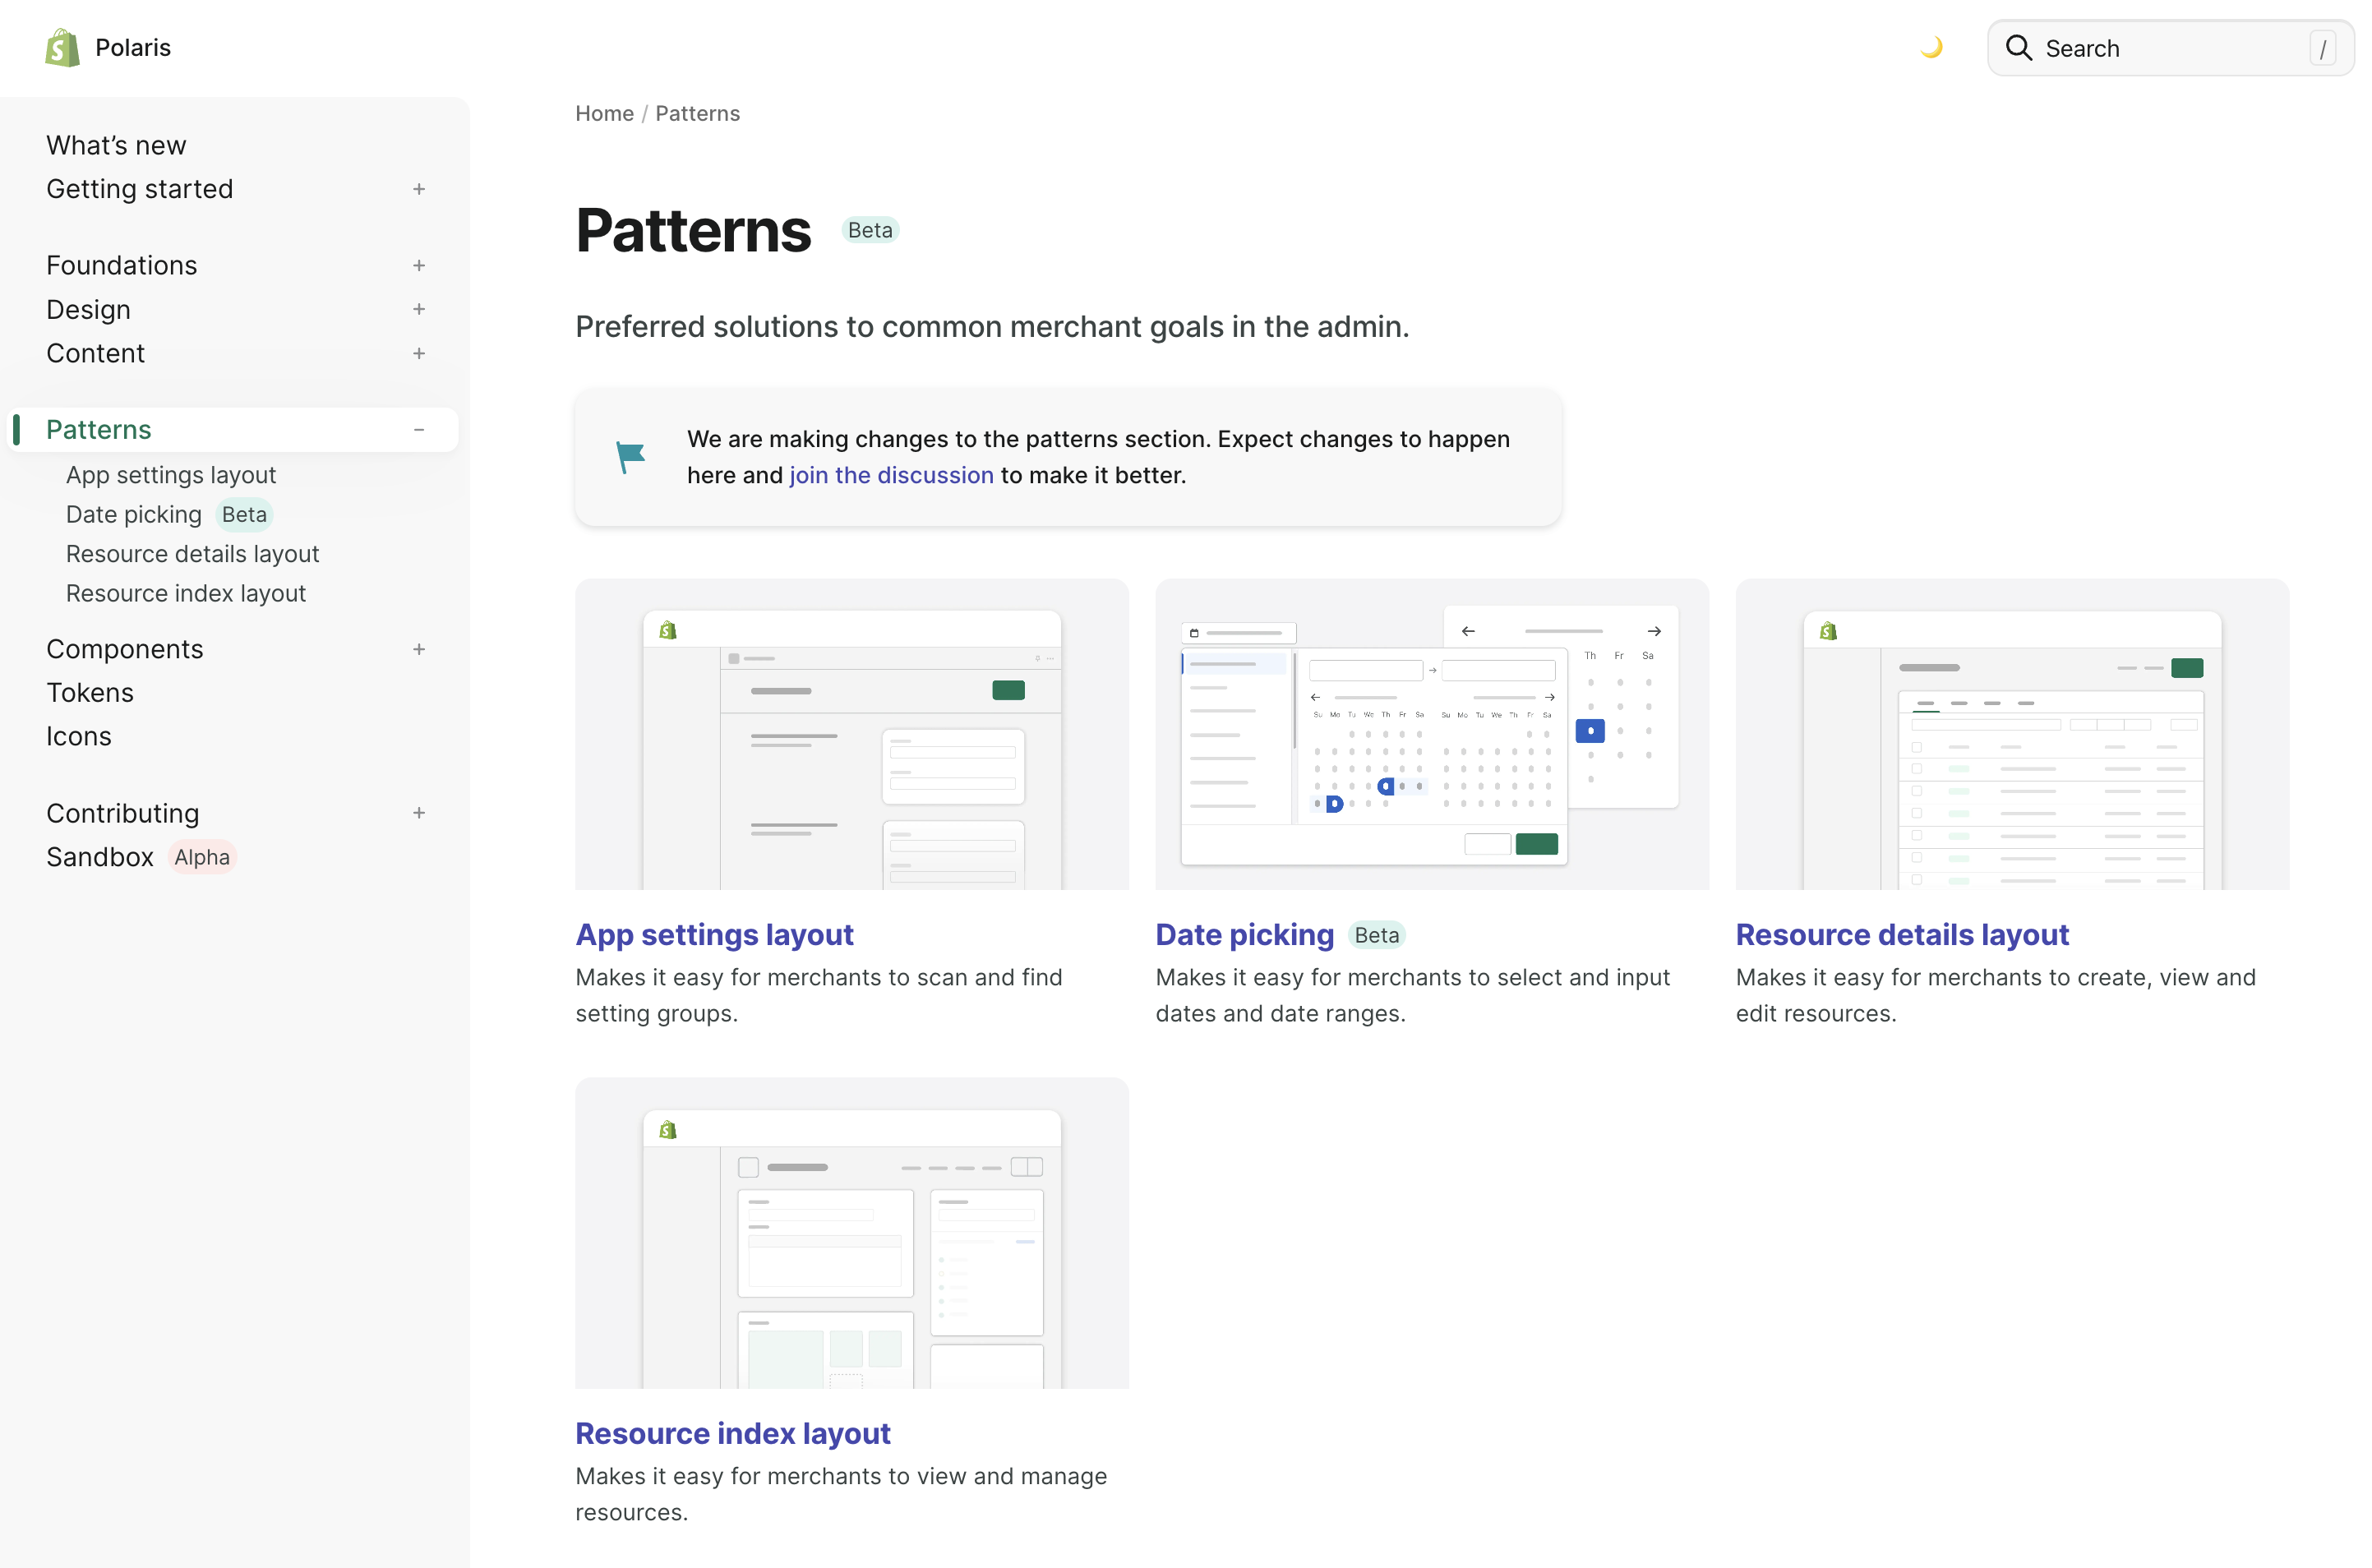Open Tokens in the sidebar
The image size is (2372, 1568).
click(90, 692)
